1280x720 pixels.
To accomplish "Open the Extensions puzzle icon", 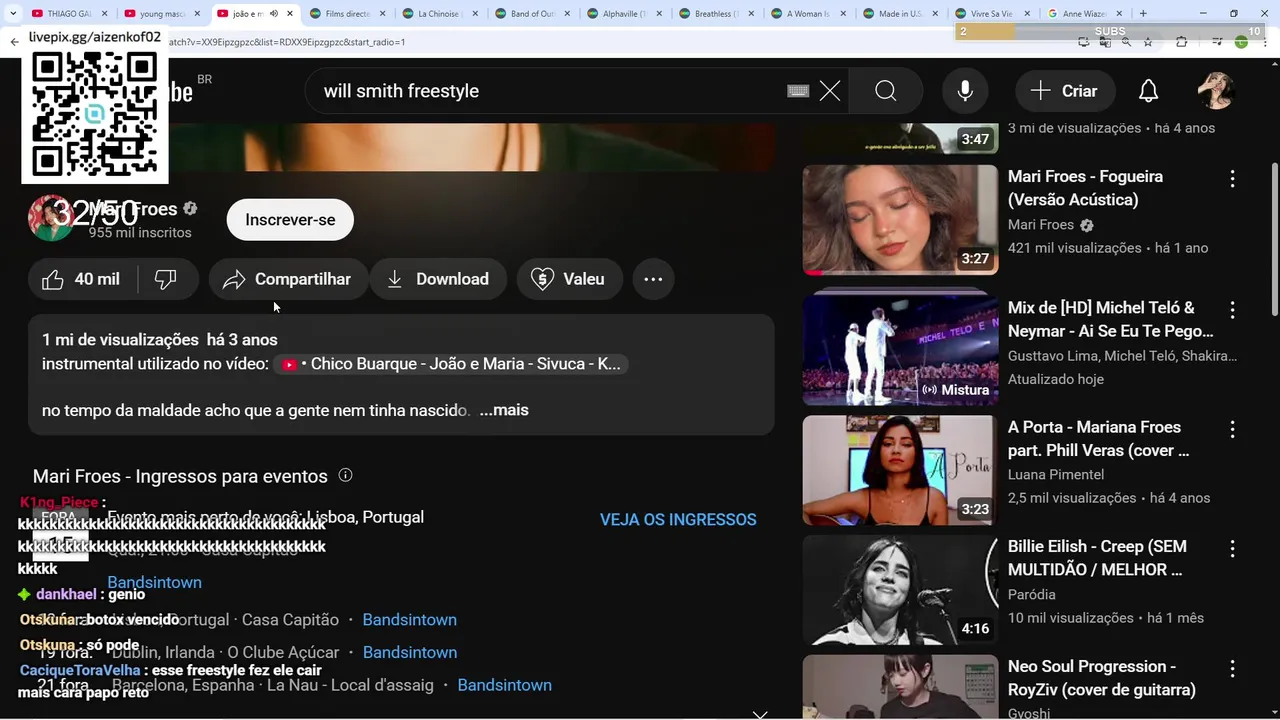I will click(1182, 42).
